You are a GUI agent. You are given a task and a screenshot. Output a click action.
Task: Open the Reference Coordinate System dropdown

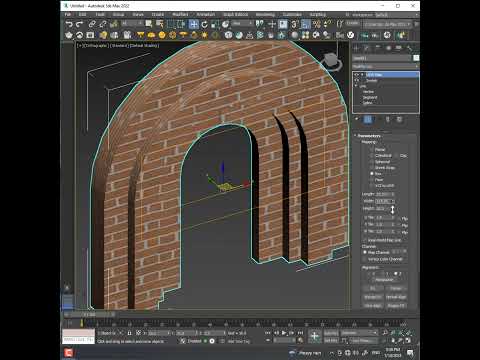coord(242,23)
